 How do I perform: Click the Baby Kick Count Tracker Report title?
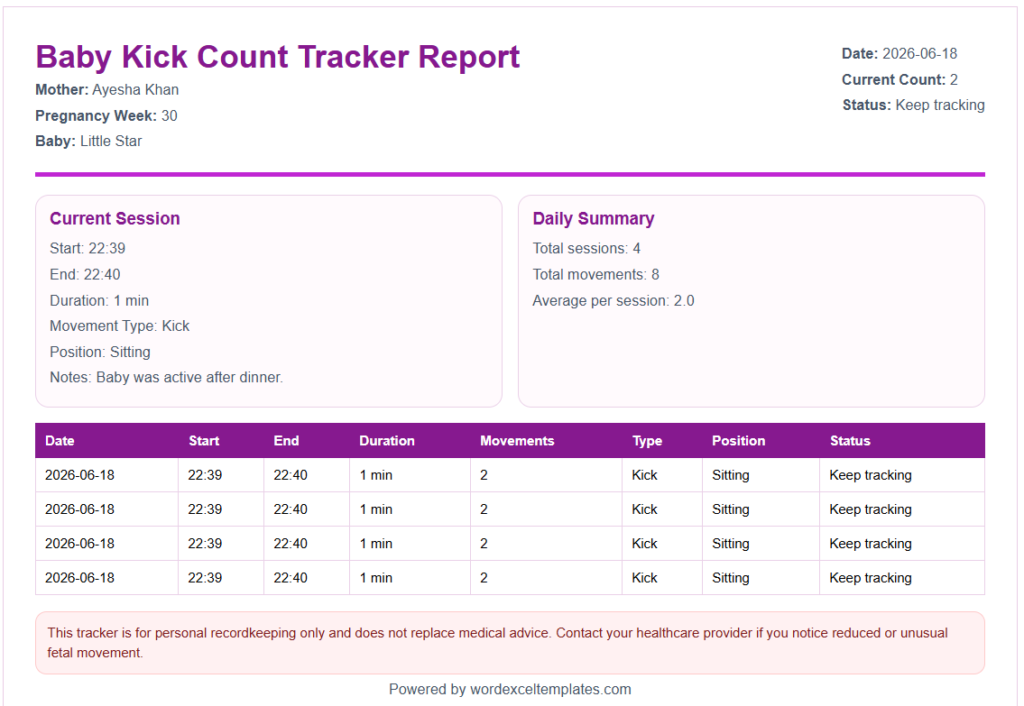pos(278,57)
